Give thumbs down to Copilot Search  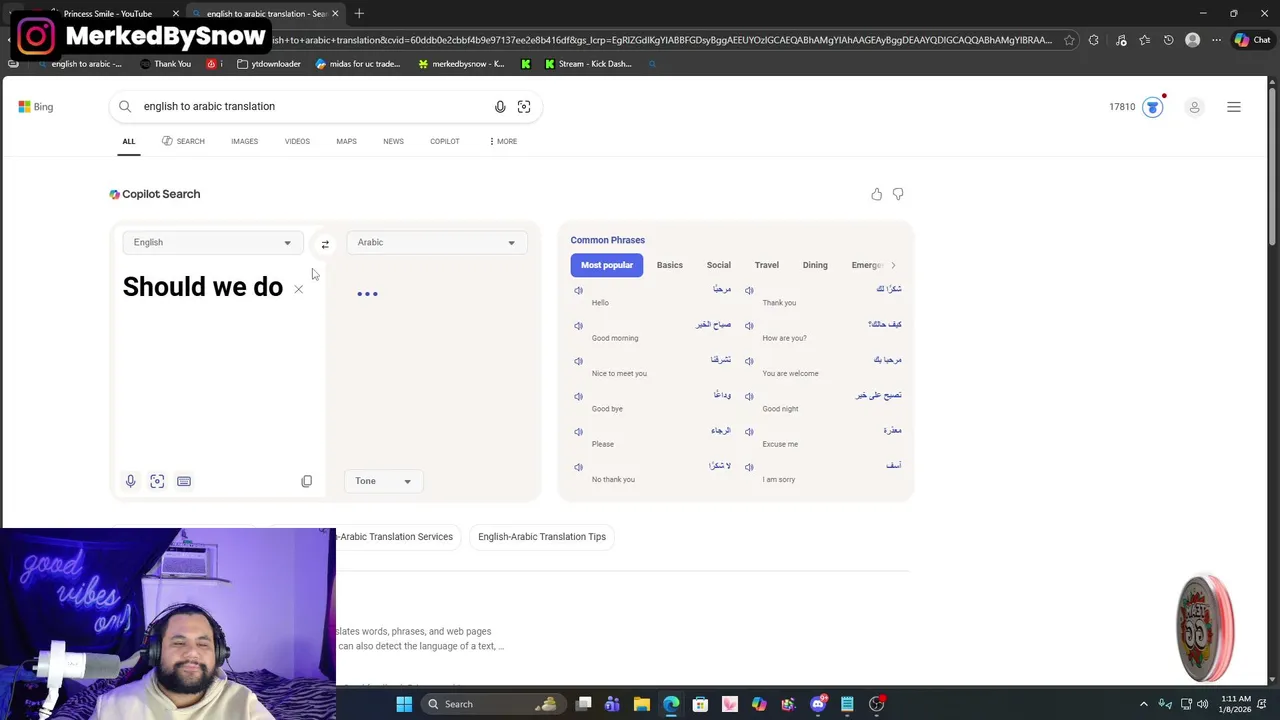click(898, 194)
